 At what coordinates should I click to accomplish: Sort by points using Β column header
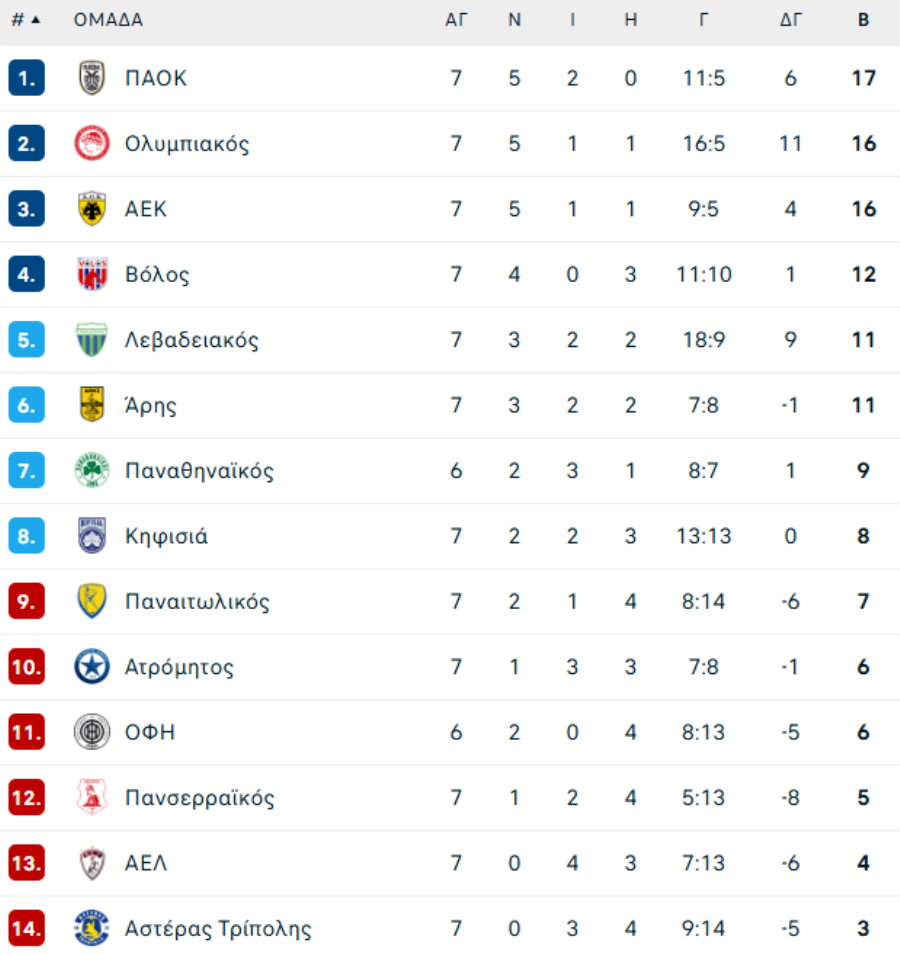click(x=863, y=20)
